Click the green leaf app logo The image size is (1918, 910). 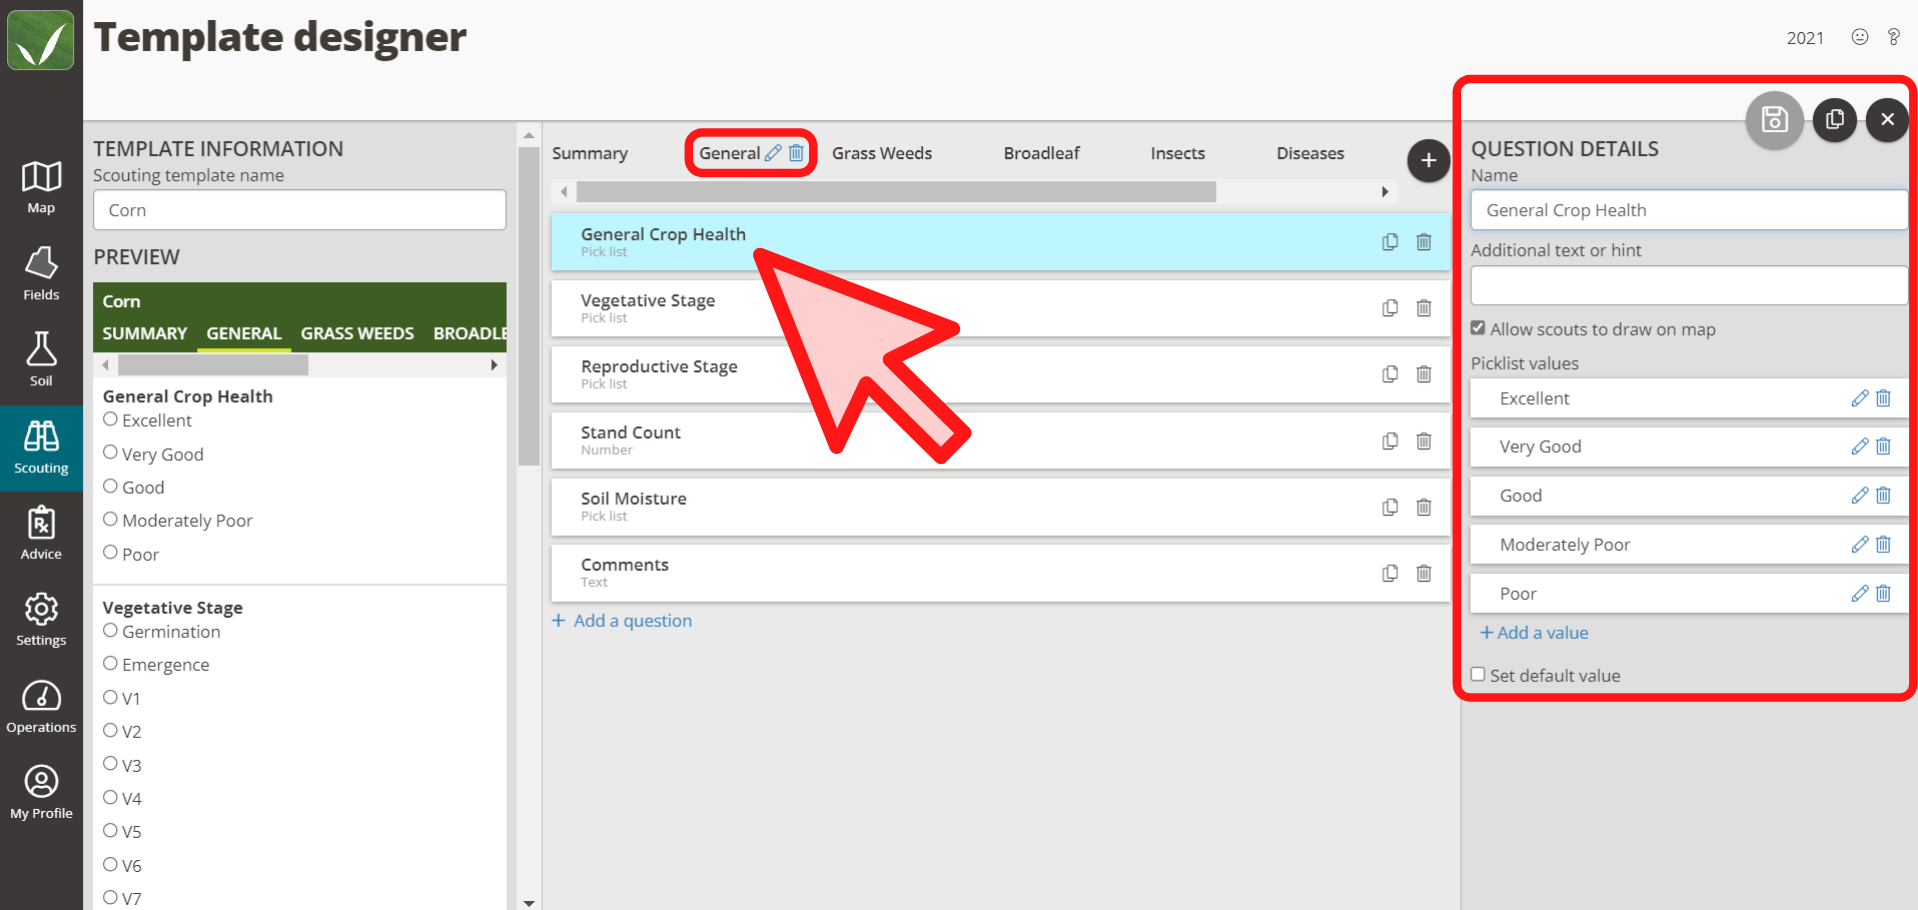(41, 40)
